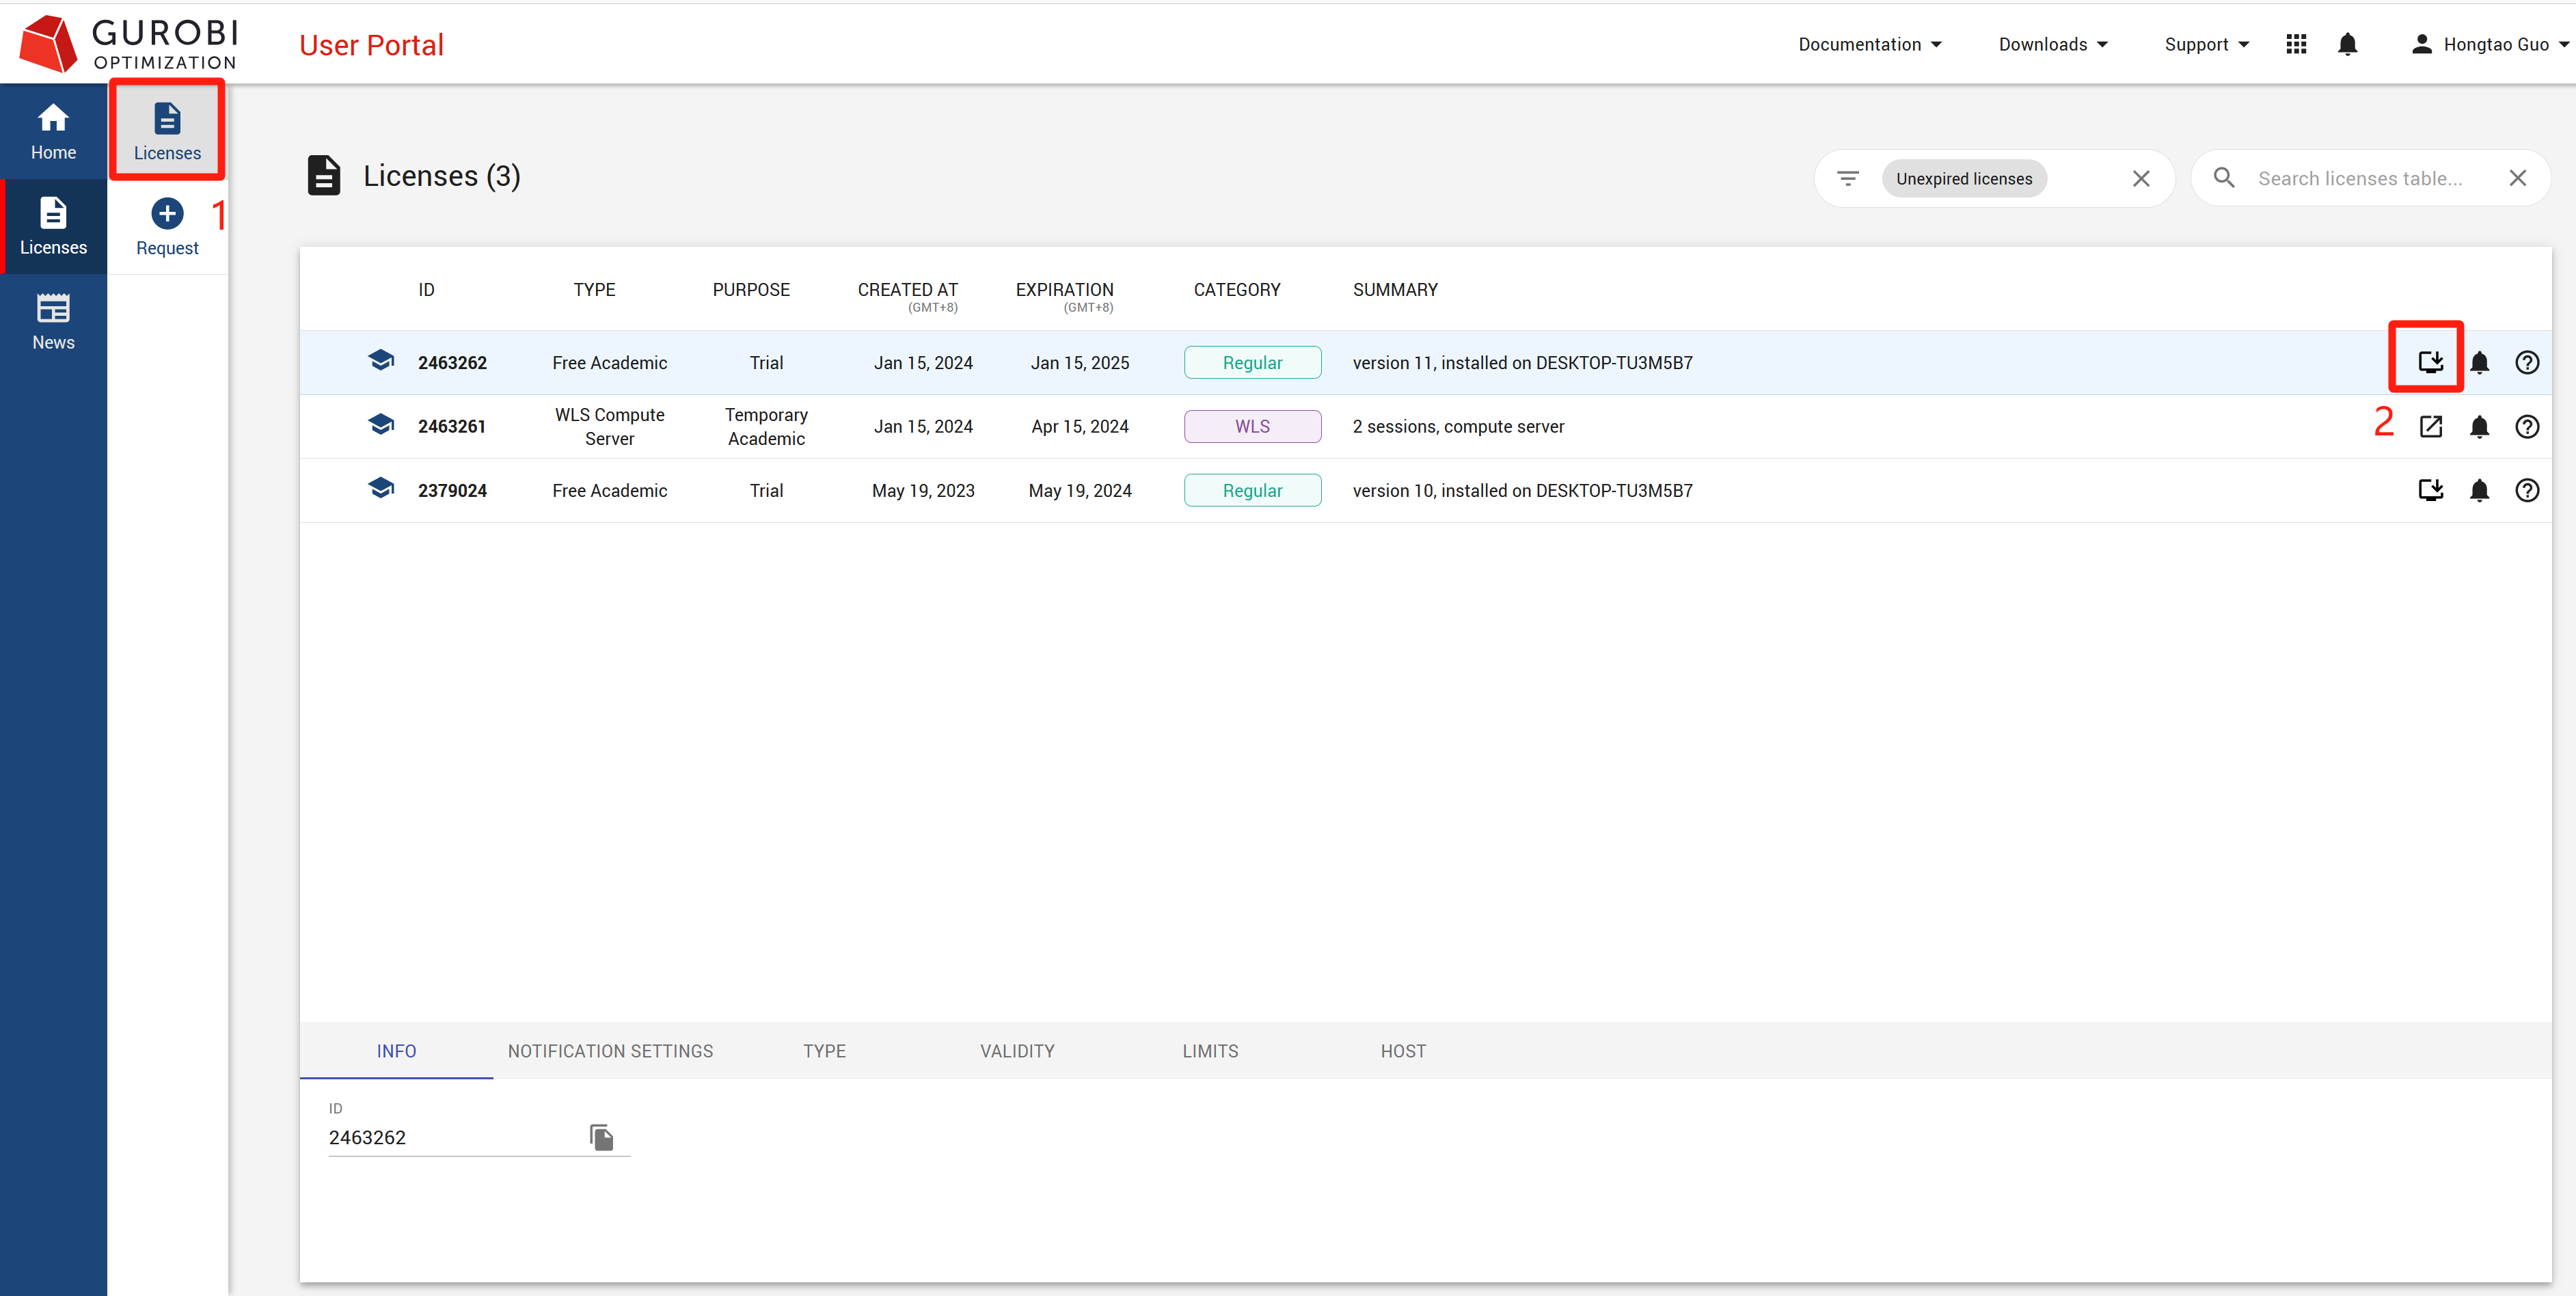Screen dimensions: 2576x1296
Task: Click the 'WLS Compute Server' type cell
Action: [609, 426]
